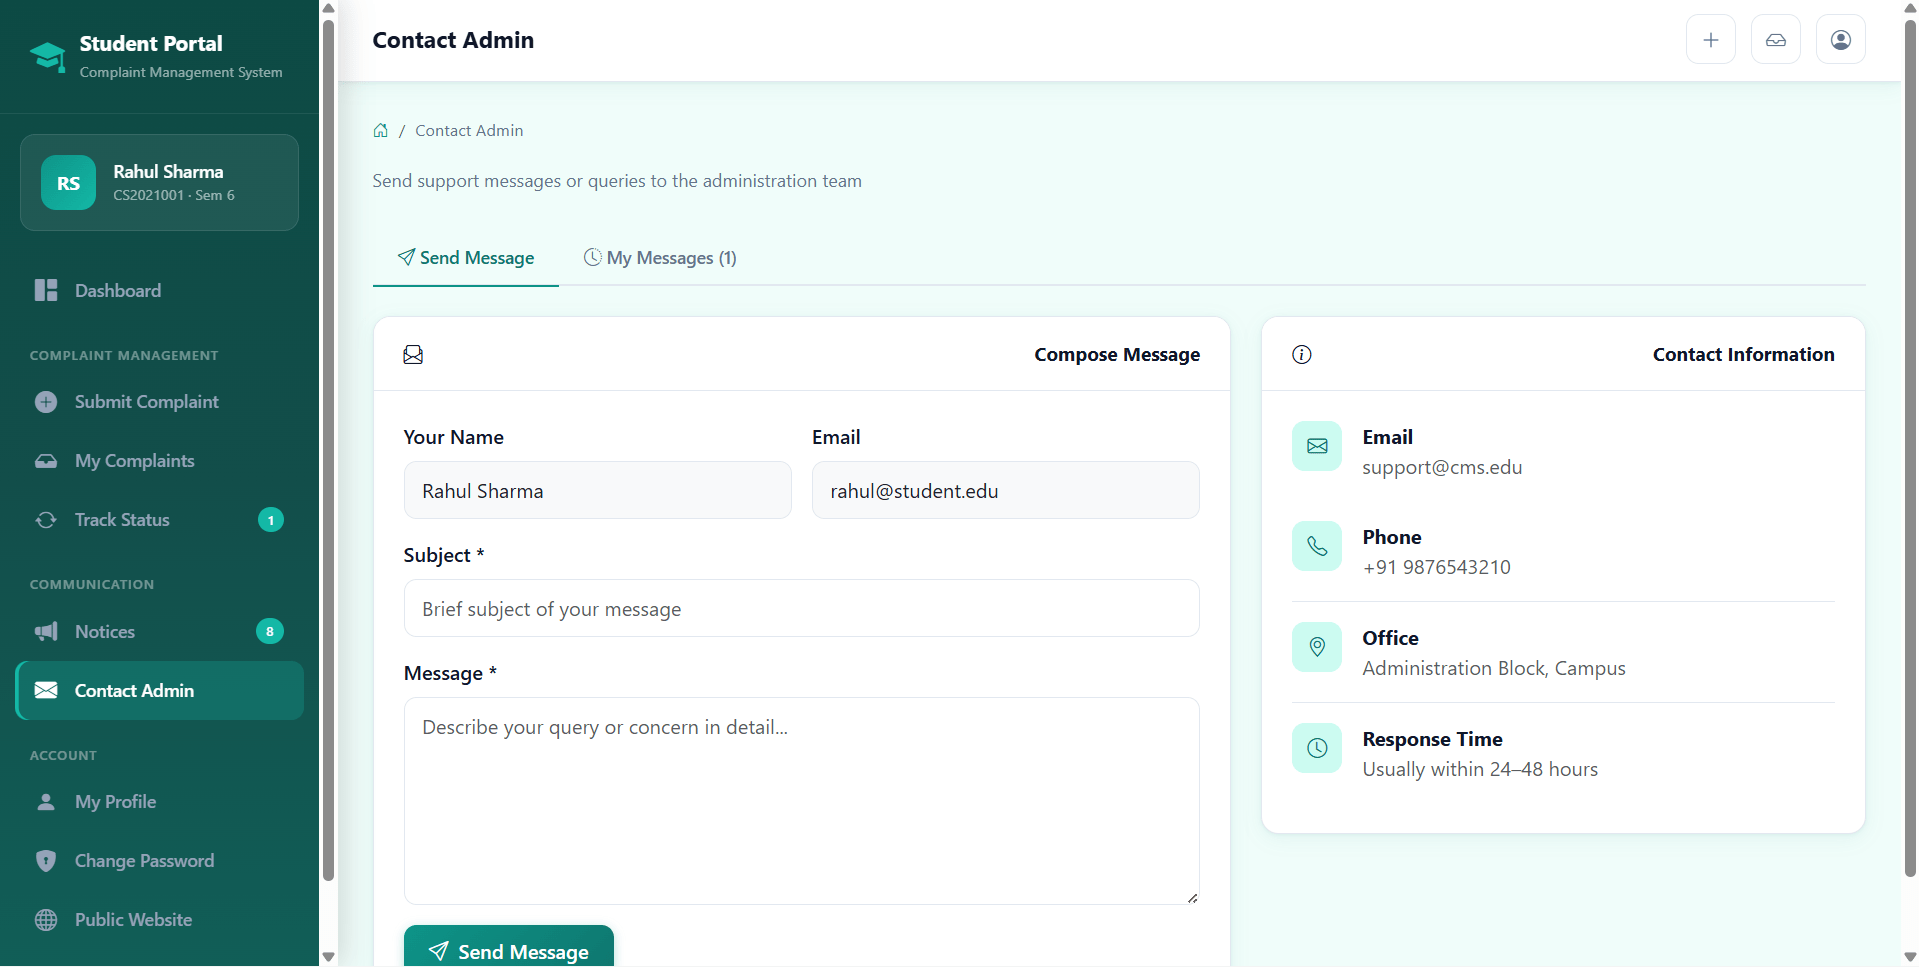The width and height of the screenshot is (1919, 967).
Task: Click the Office location pin icon
Action: click(1317, 647)
